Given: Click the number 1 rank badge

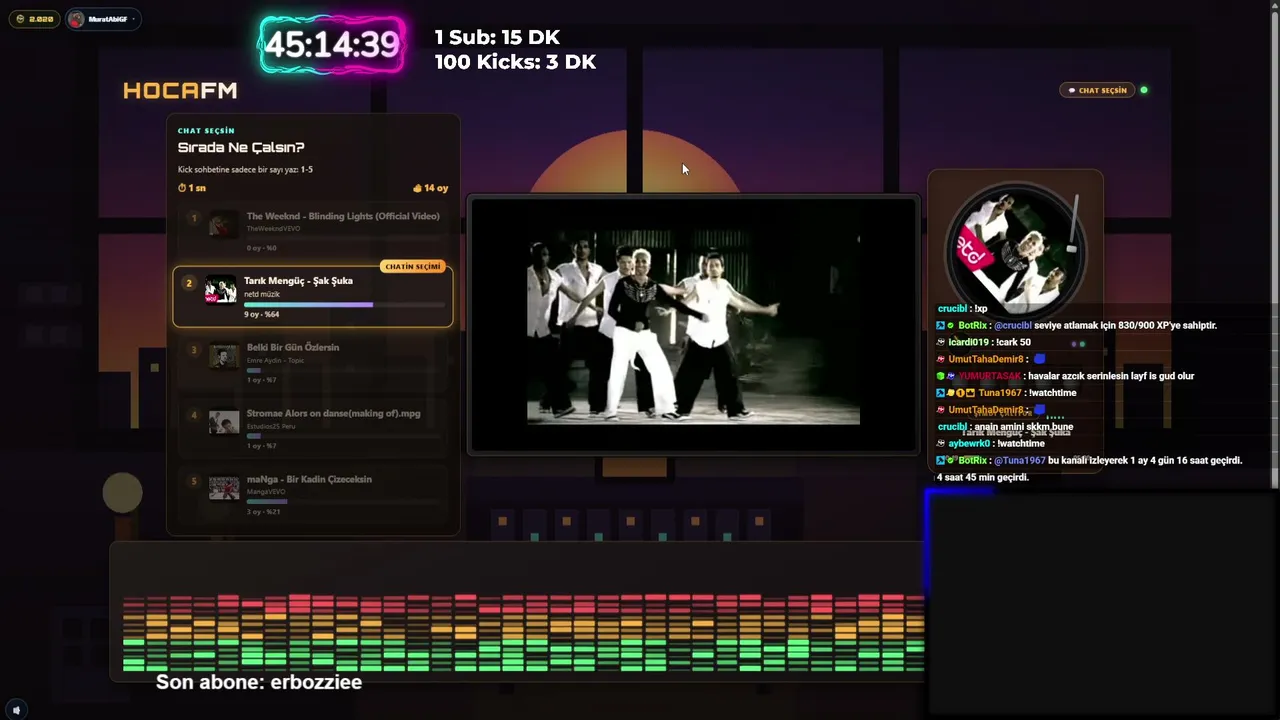Looking at the screenshot, I should pyautogui.click(x=194, y=217).
